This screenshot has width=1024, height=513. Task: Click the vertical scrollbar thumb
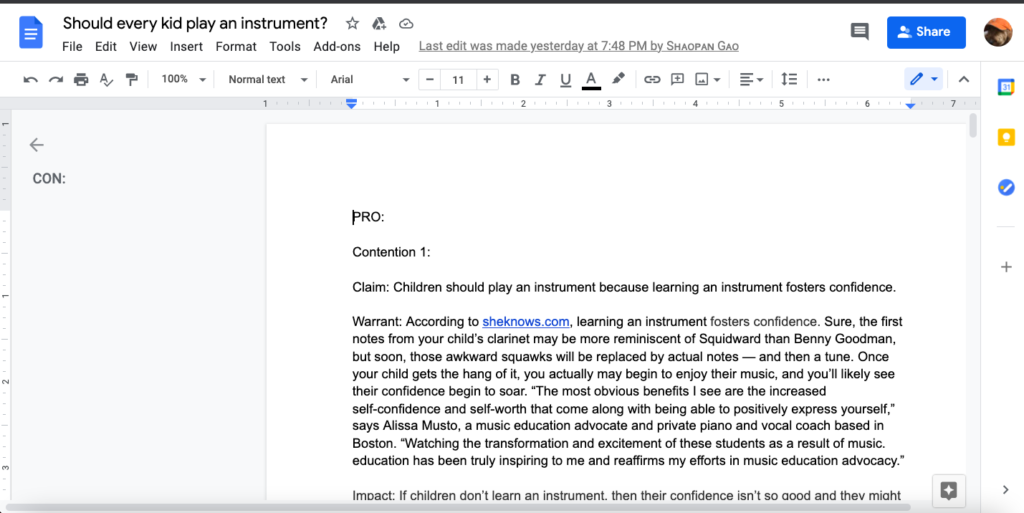[972, 125]
